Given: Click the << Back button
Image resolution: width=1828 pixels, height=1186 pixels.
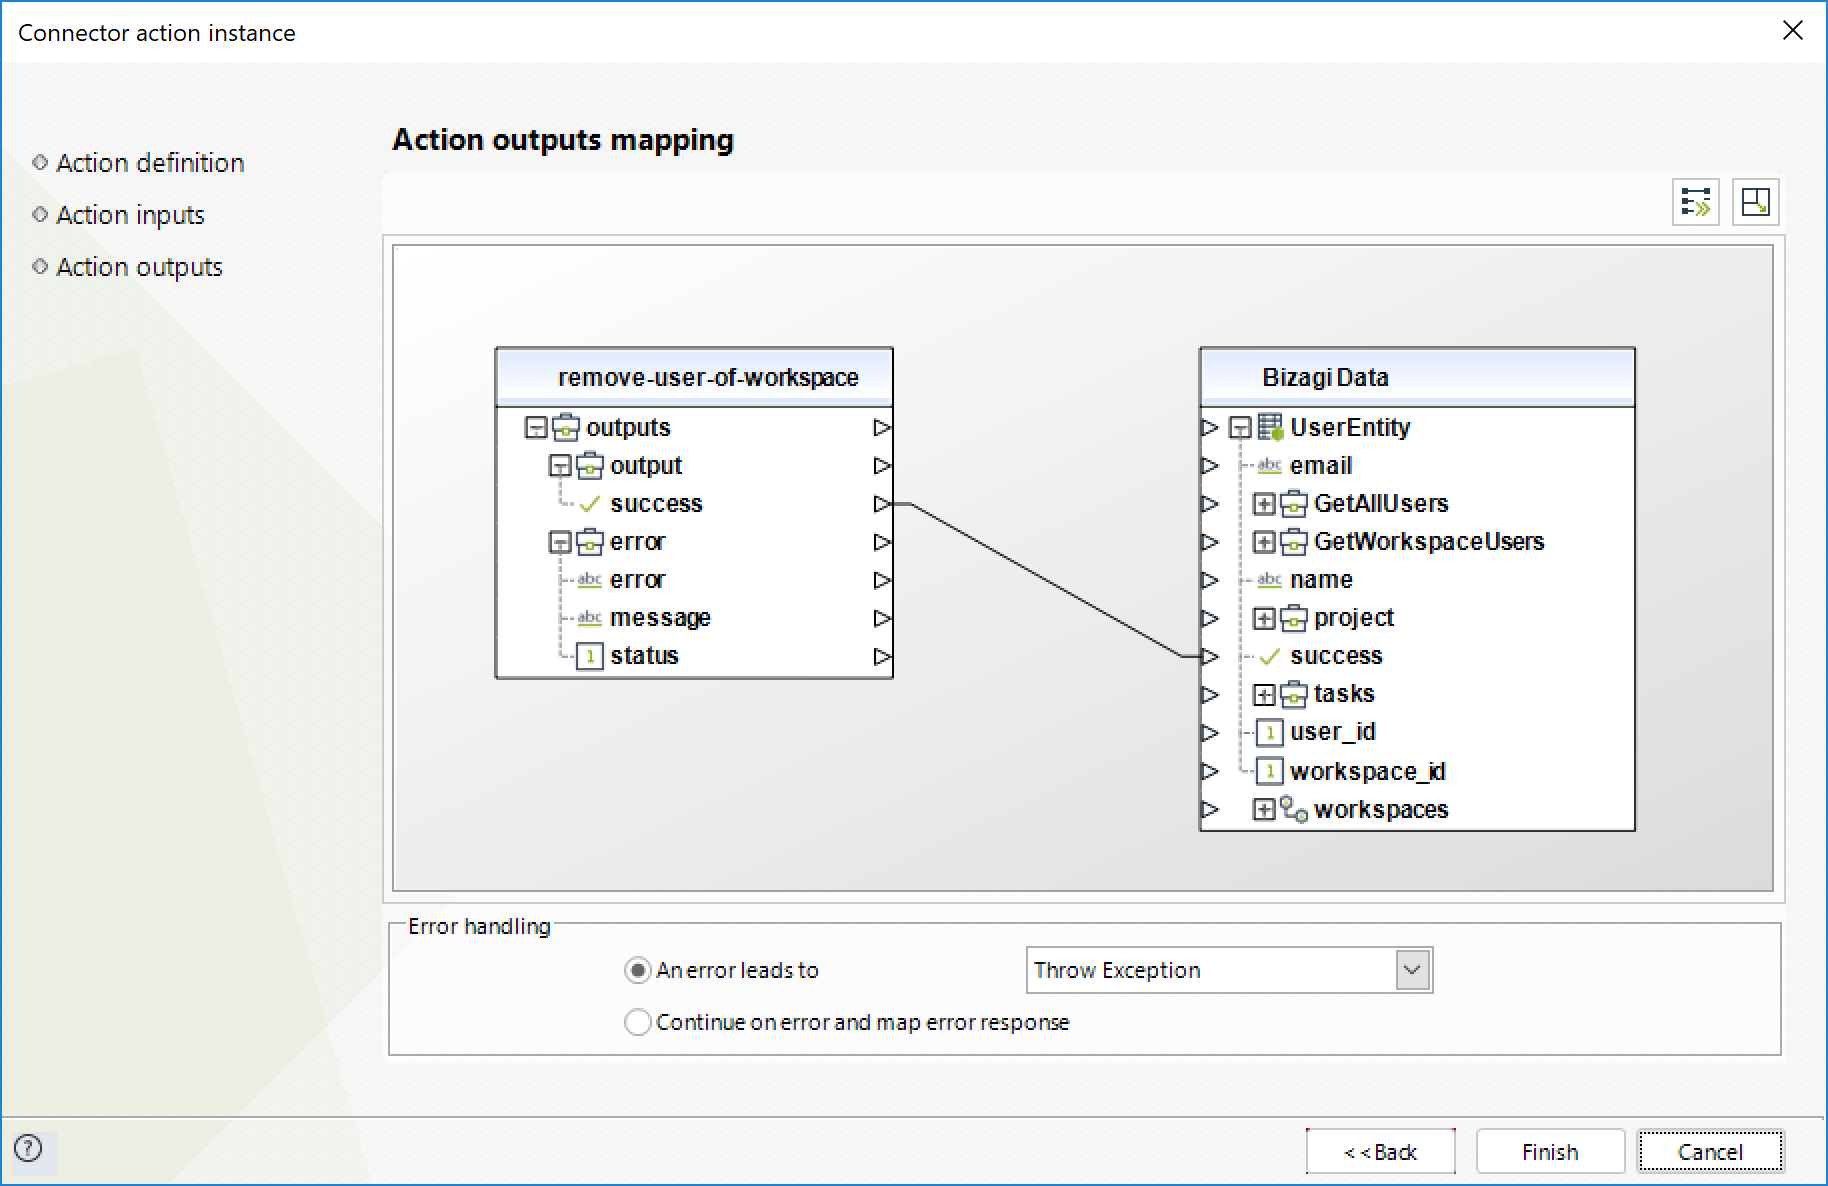Looking at the screenshot, I should tap(1380, 1152).
